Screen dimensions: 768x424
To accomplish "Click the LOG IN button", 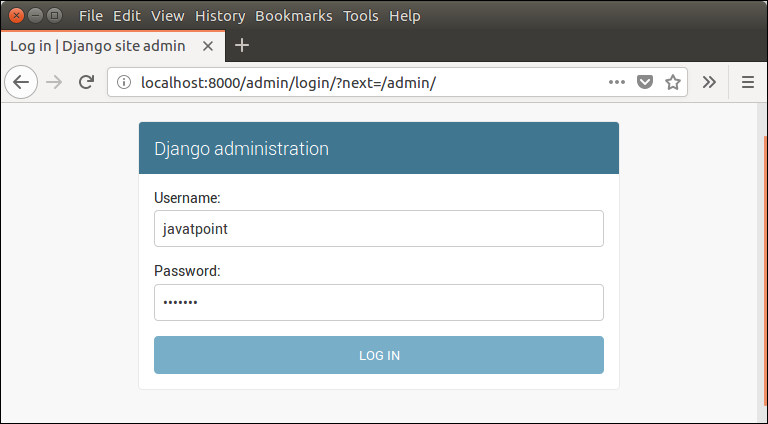I will 379,355.
